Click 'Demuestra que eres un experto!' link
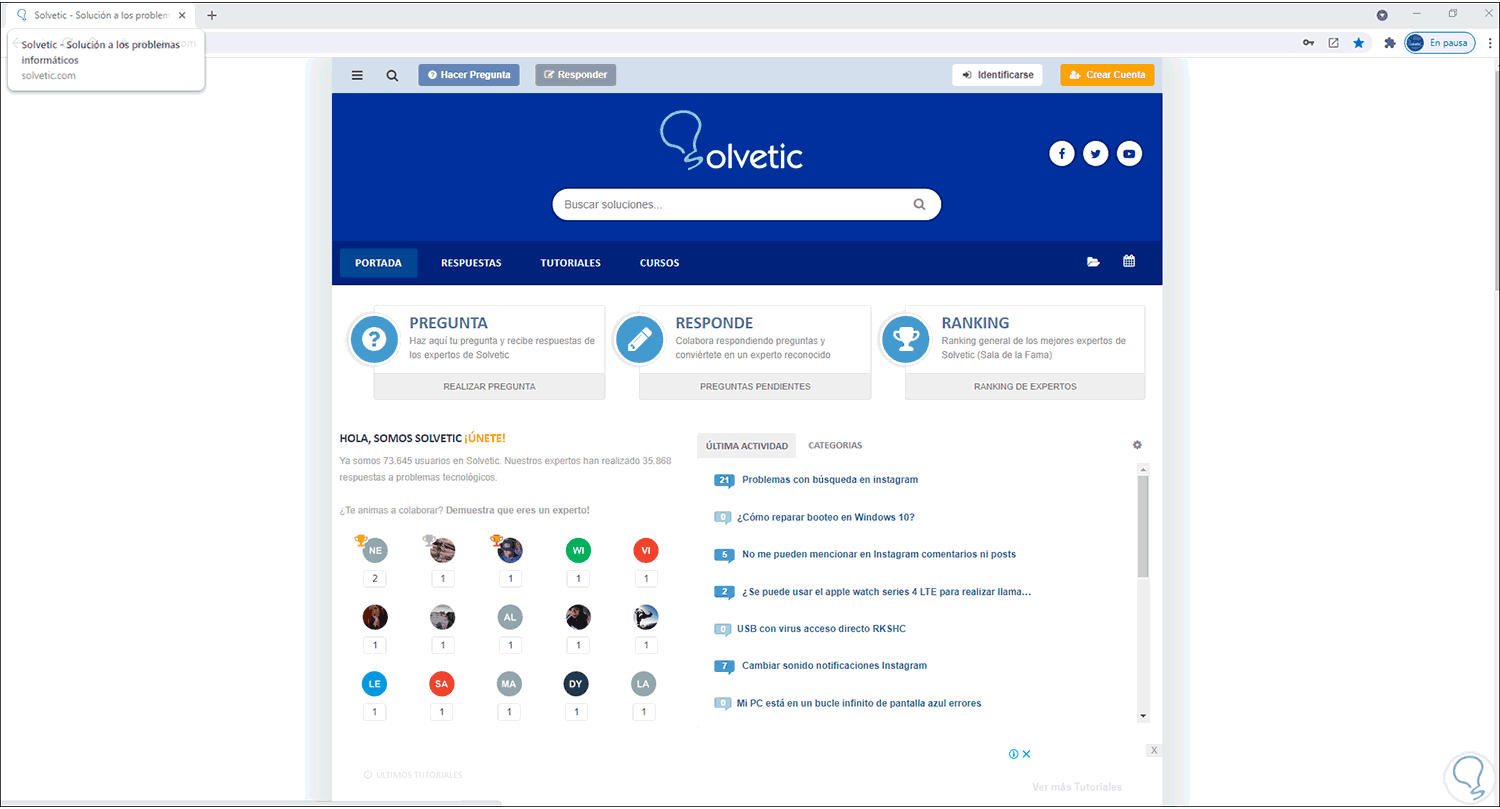This screenshot has height=809, width=1500. click(x=518, y=510)
